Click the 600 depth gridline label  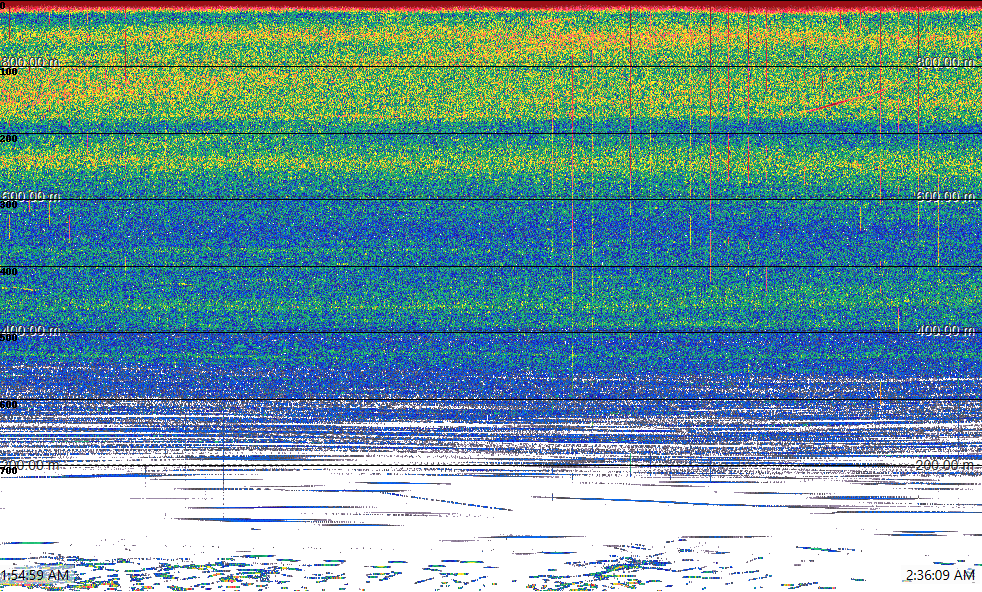[9, 405]
